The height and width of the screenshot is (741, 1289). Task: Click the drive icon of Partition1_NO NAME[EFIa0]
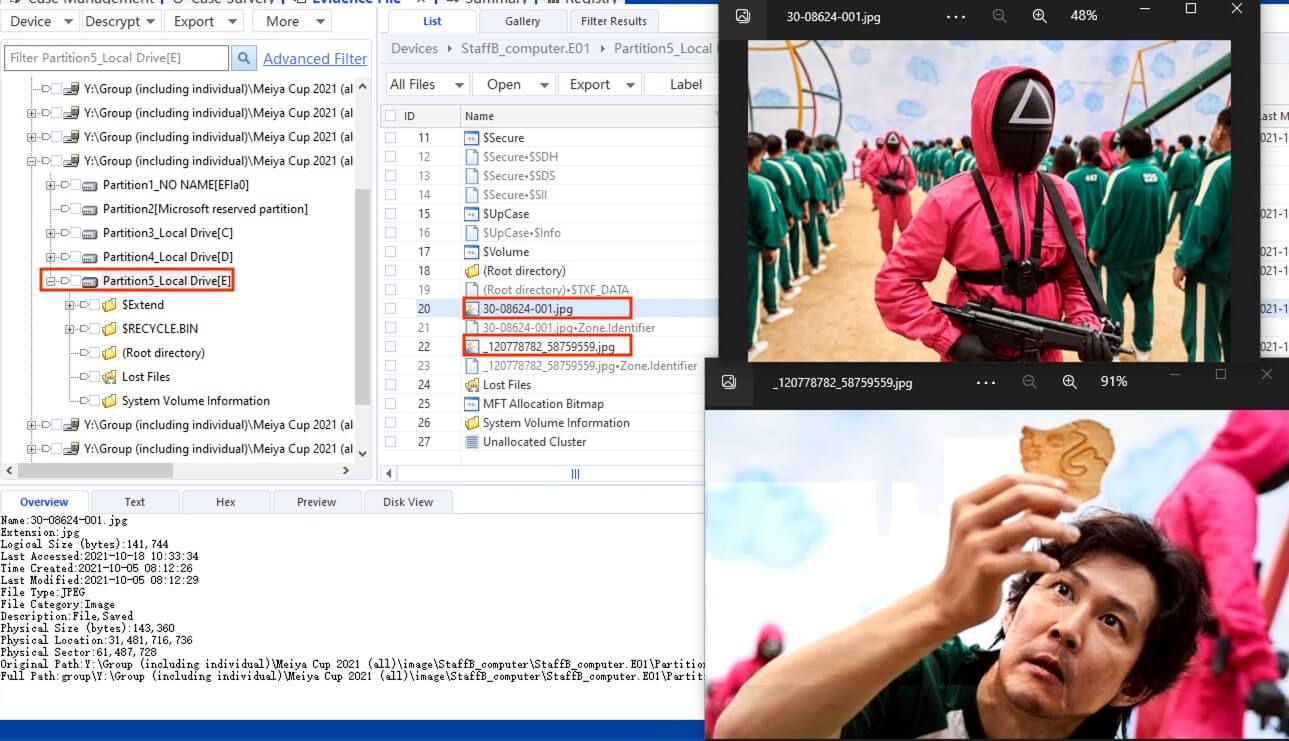[x=89, y=185]
